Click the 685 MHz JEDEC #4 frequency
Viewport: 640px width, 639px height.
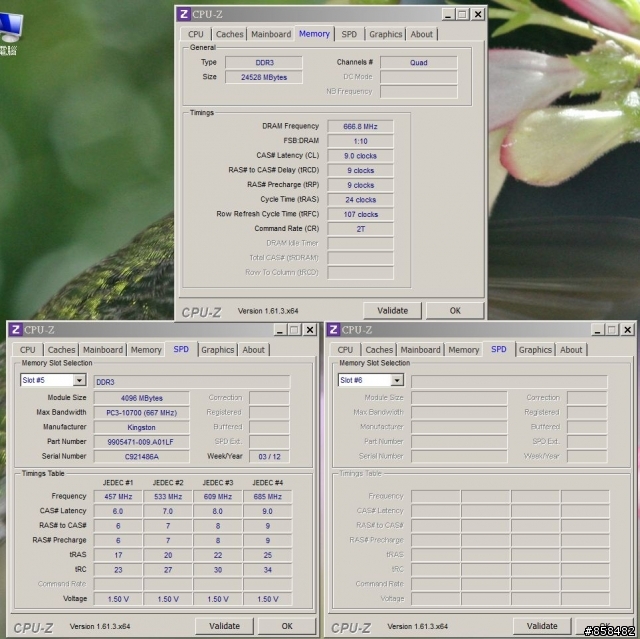coord(267,497)
